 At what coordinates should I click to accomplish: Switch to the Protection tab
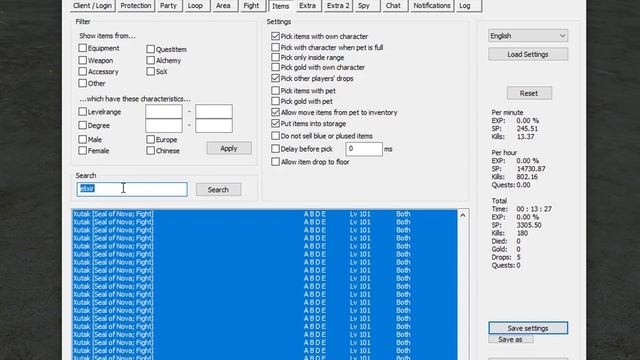[x=136, y=6]
